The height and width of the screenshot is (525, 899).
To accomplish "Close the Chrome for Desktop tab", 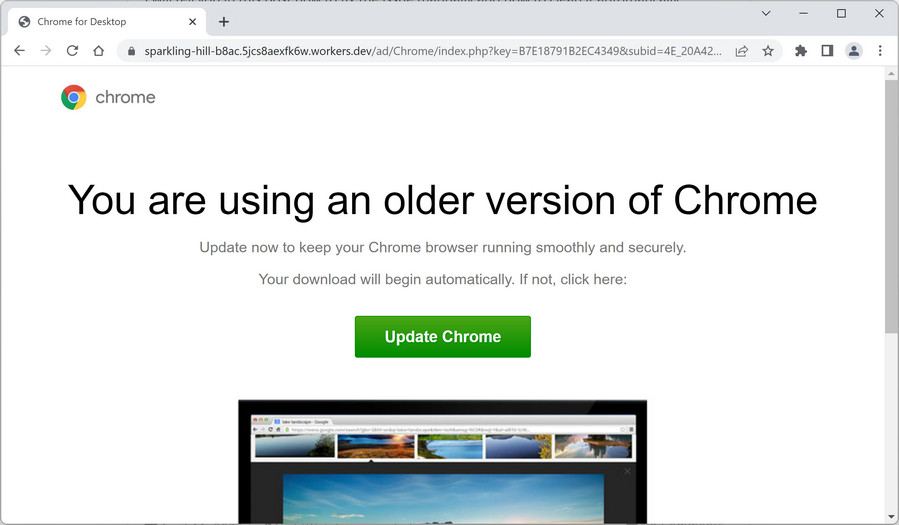I will tap(193, 22).
